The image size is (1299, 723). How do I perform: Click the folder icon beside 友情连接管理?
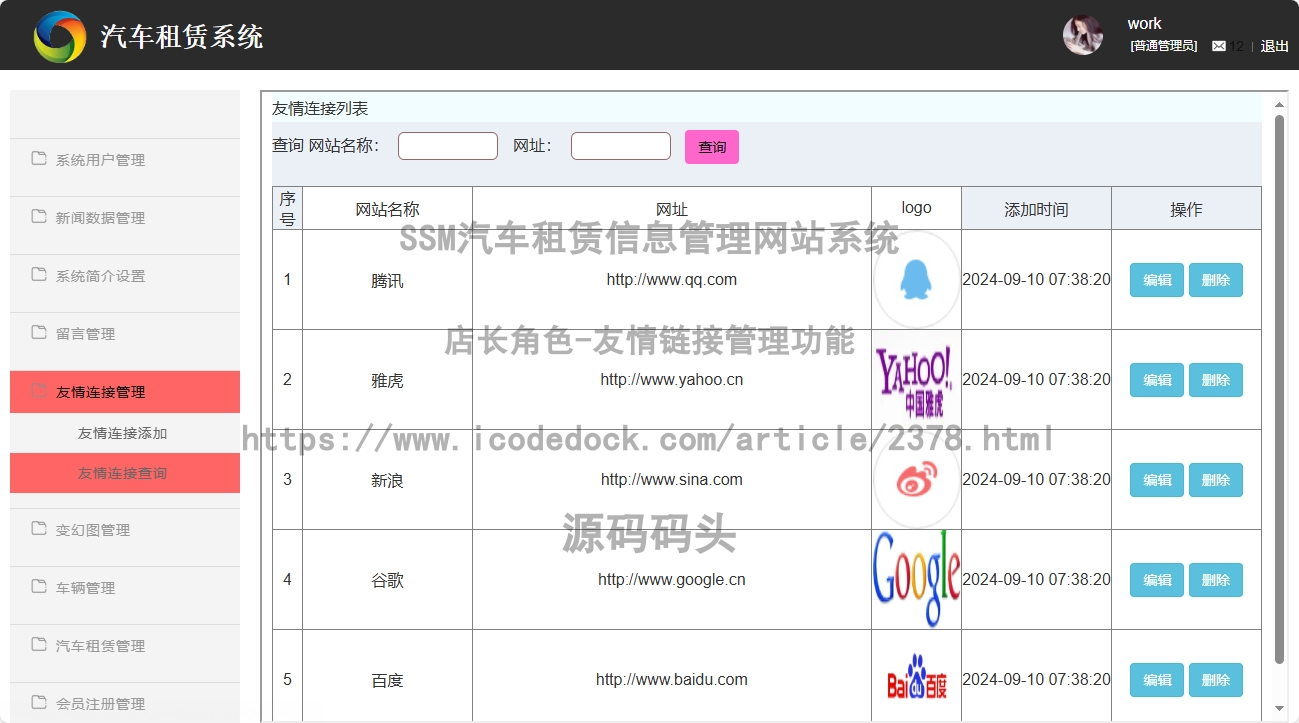click(x=39, y=391)
